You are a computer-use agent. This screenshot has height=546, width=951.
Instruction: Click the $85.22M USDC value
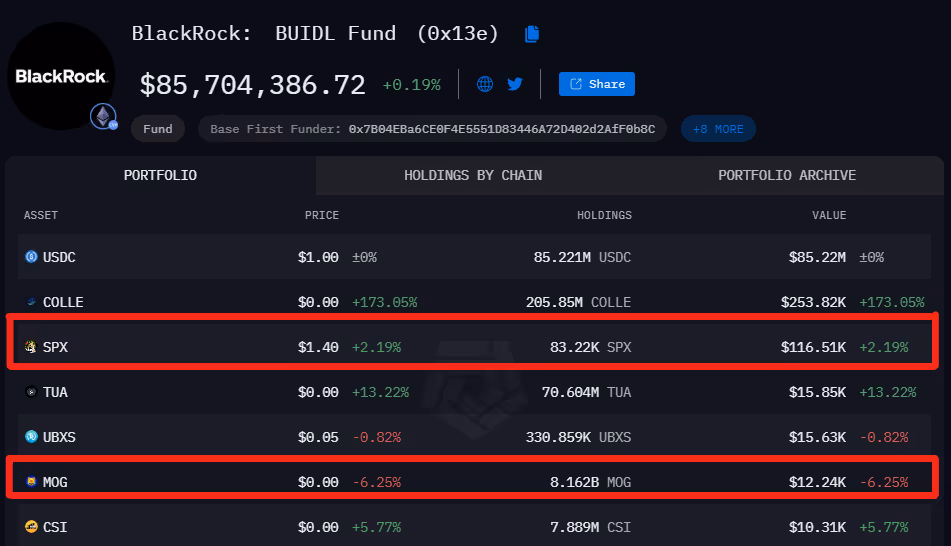coord(817,257)
